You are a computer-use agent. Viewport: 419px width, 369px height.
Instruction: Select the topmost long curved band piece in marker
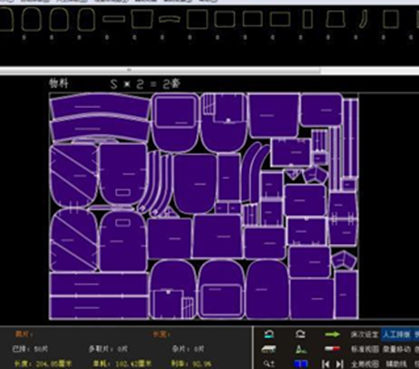99,106
